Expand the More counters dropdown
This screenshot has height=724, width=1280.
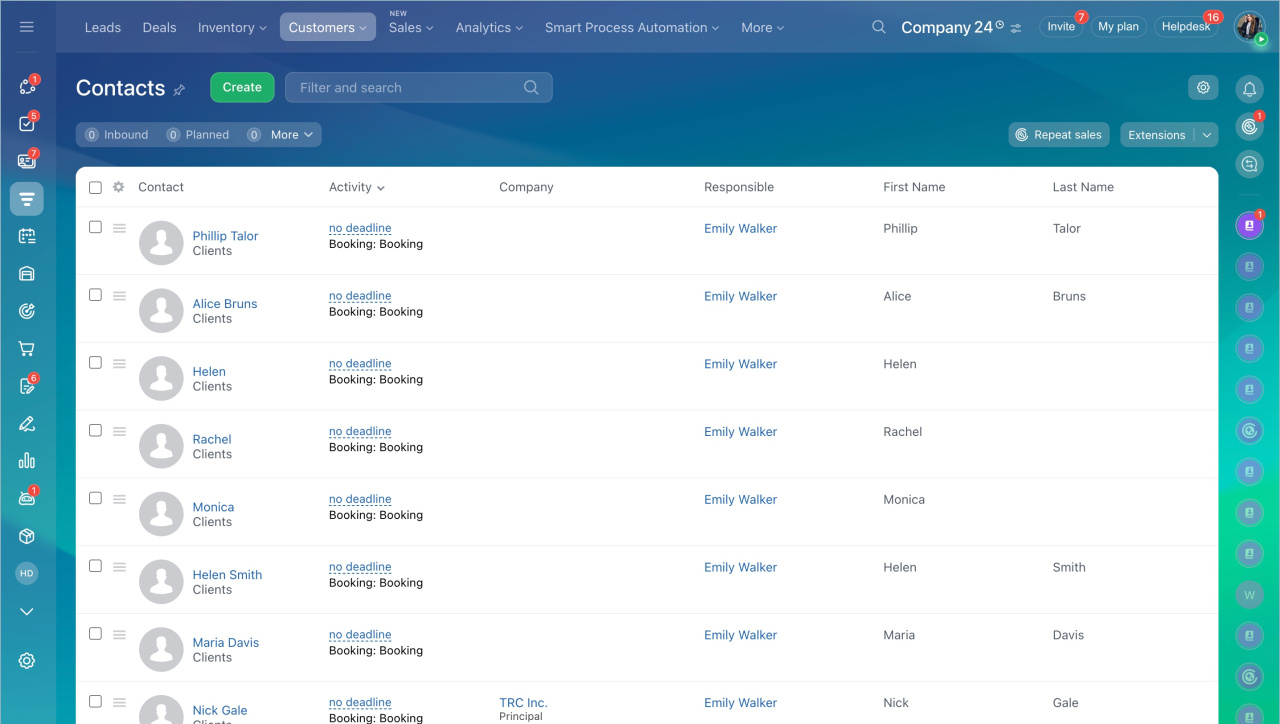point(292,135)
